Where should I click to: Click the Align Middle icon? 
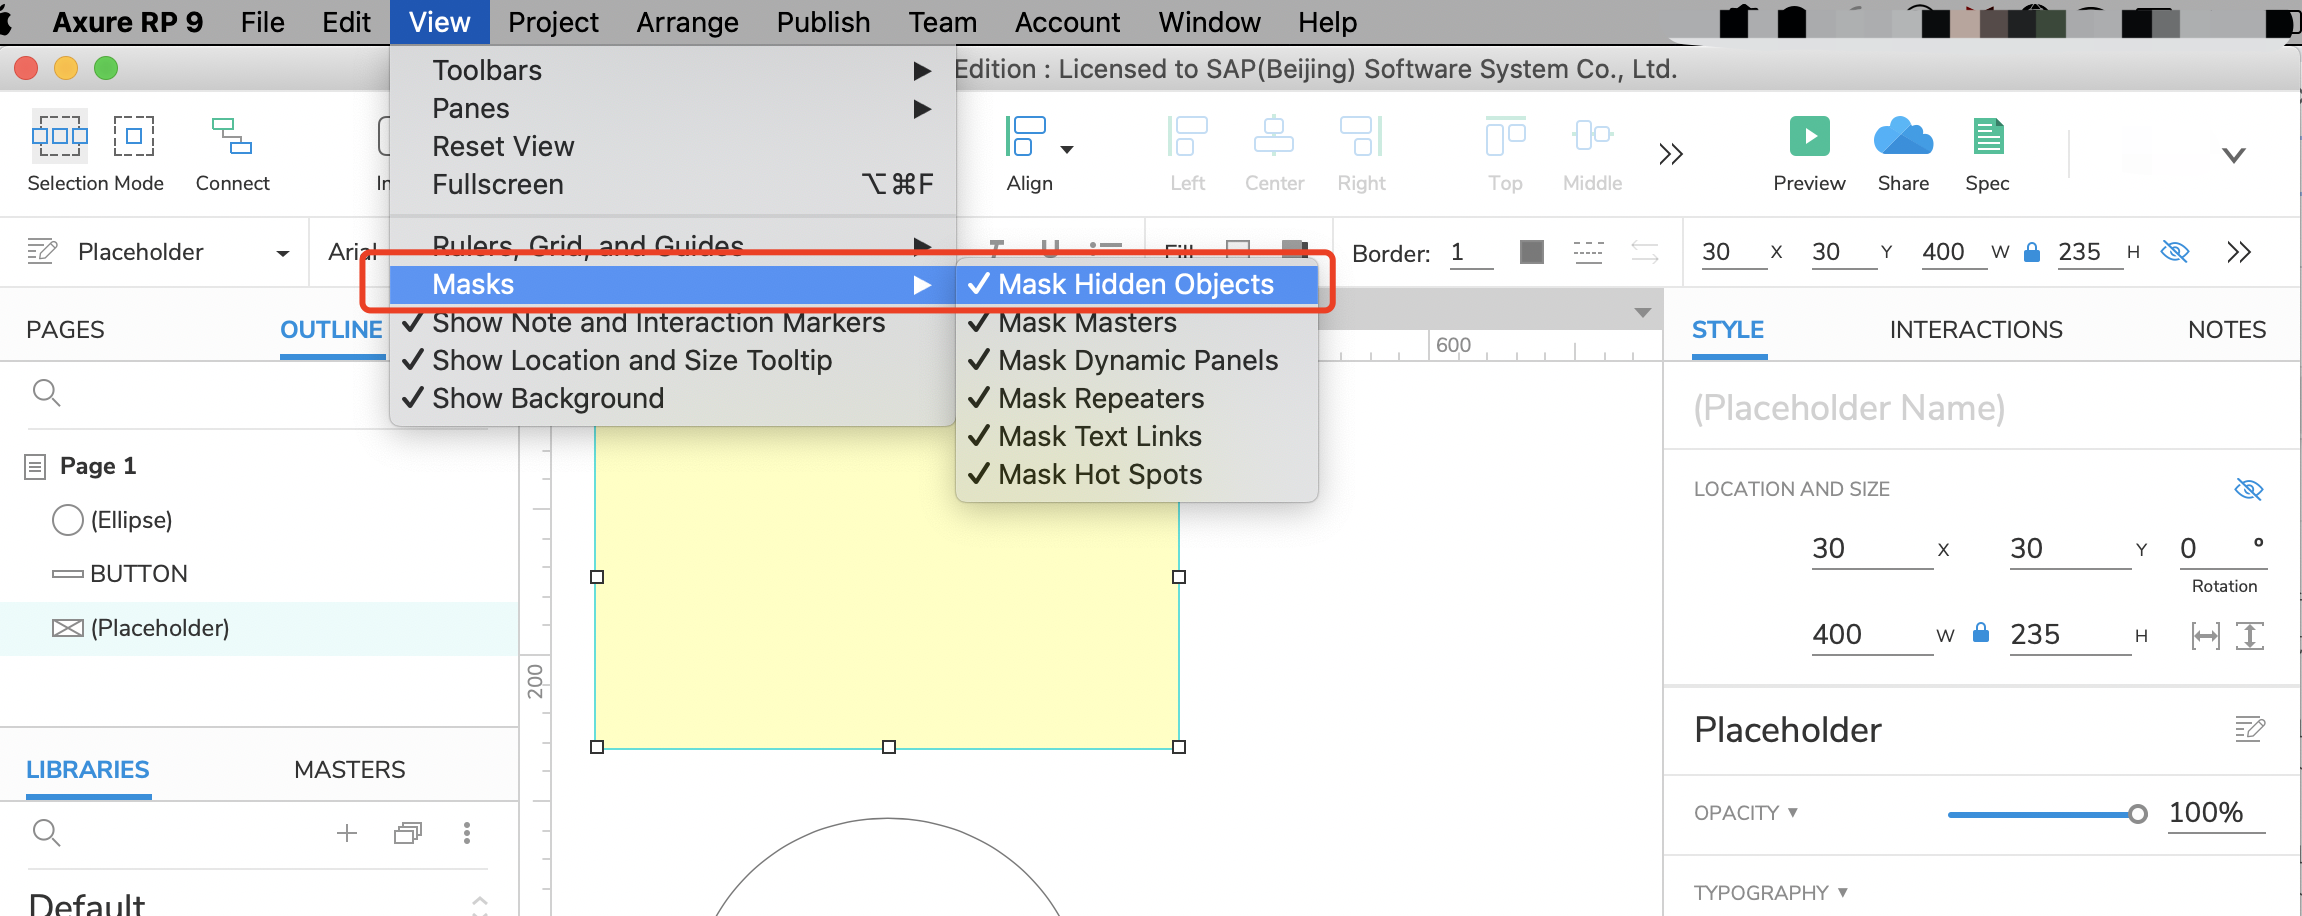tap(1592, 136)
